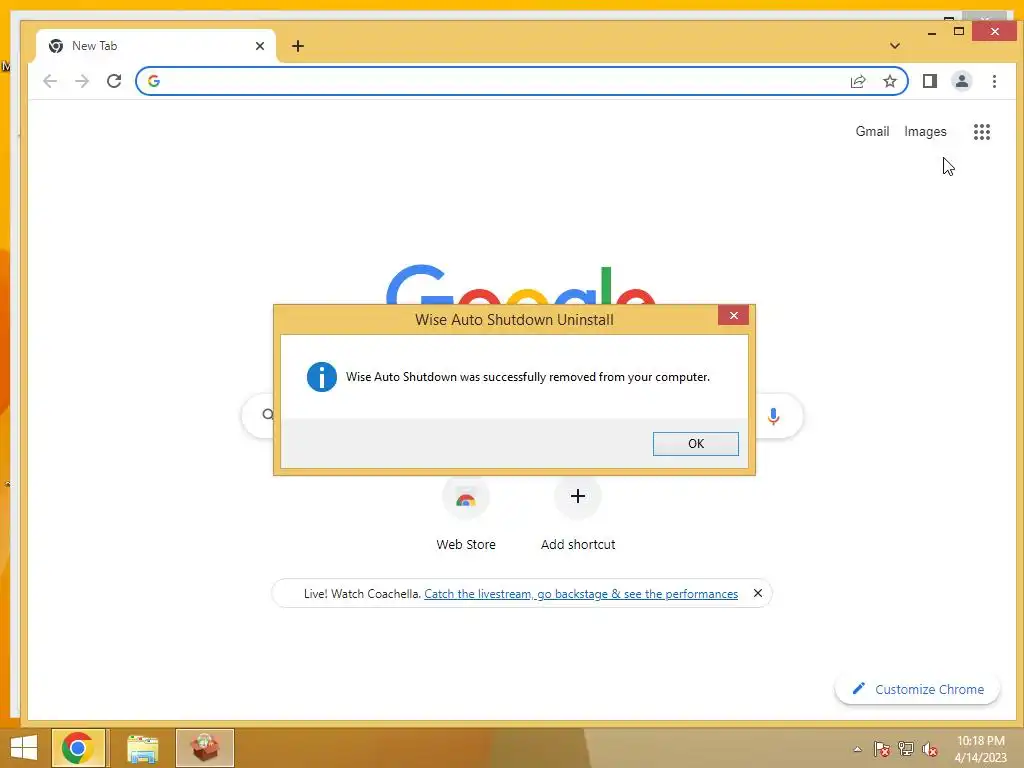Reload the page in Chrome

click(x=114, y=81)
